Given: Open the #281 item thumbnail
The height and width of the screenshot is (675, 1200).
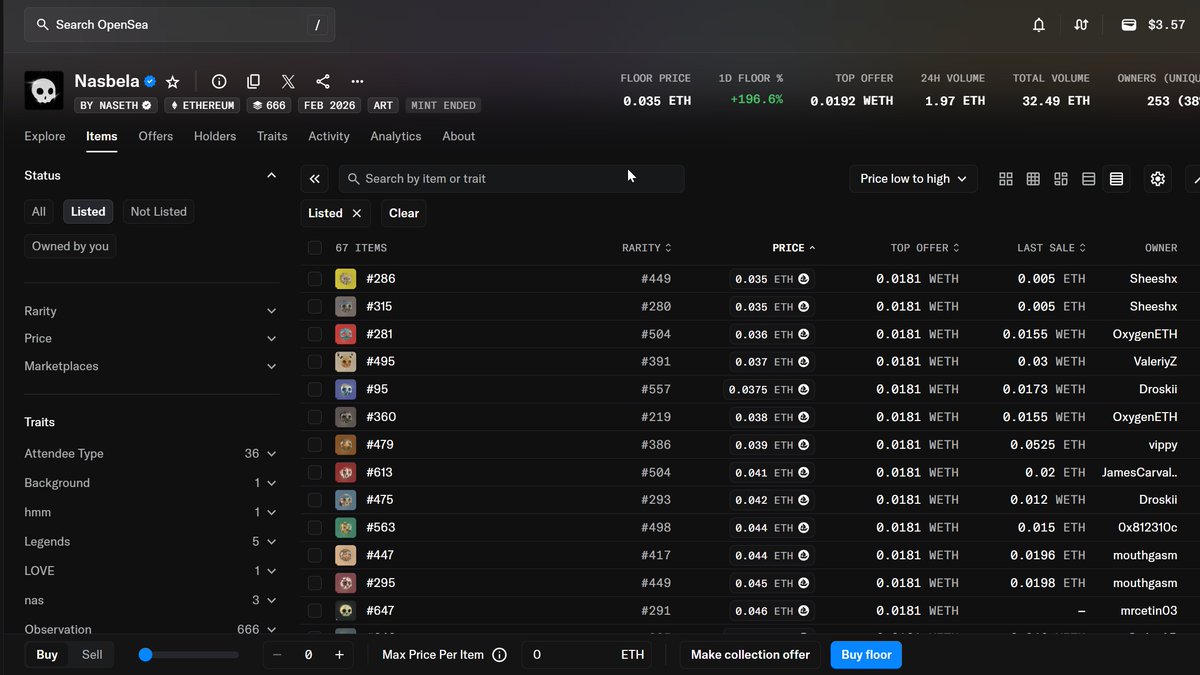Looking at the screenshot, I should click(345, 334).
